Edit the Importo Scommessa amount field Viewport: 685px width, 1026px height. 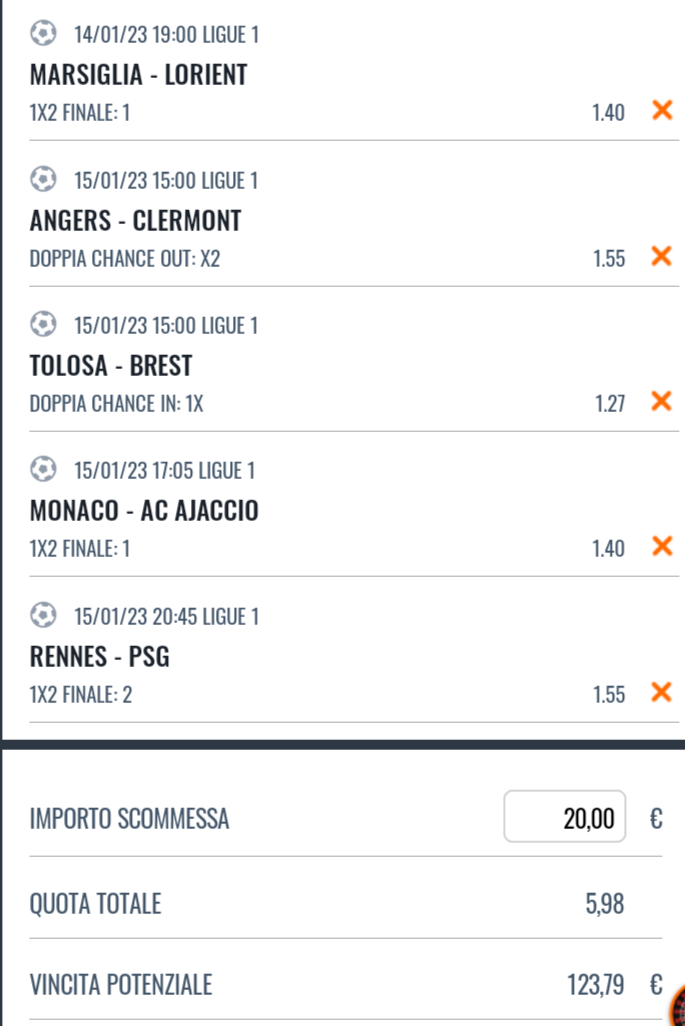(x=565, y=817)
